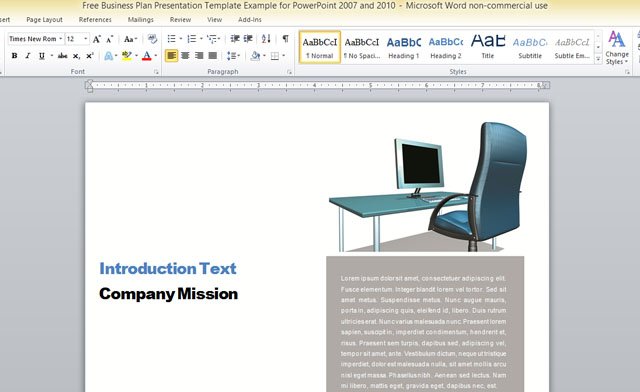Toggle Underline formatting button

[x=42, y=56]
